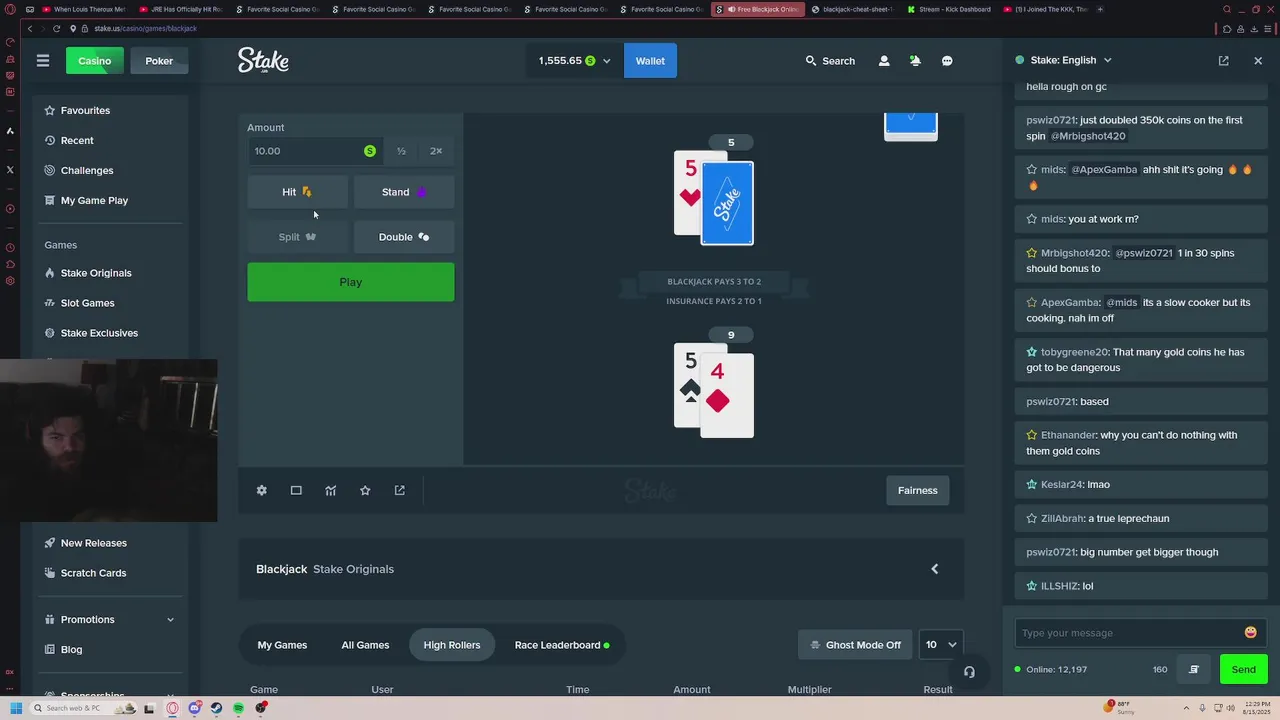1280x720 pixels.
Task: Open balance currency dropdown
Action: pyautogui.click(x=574, y=61)
